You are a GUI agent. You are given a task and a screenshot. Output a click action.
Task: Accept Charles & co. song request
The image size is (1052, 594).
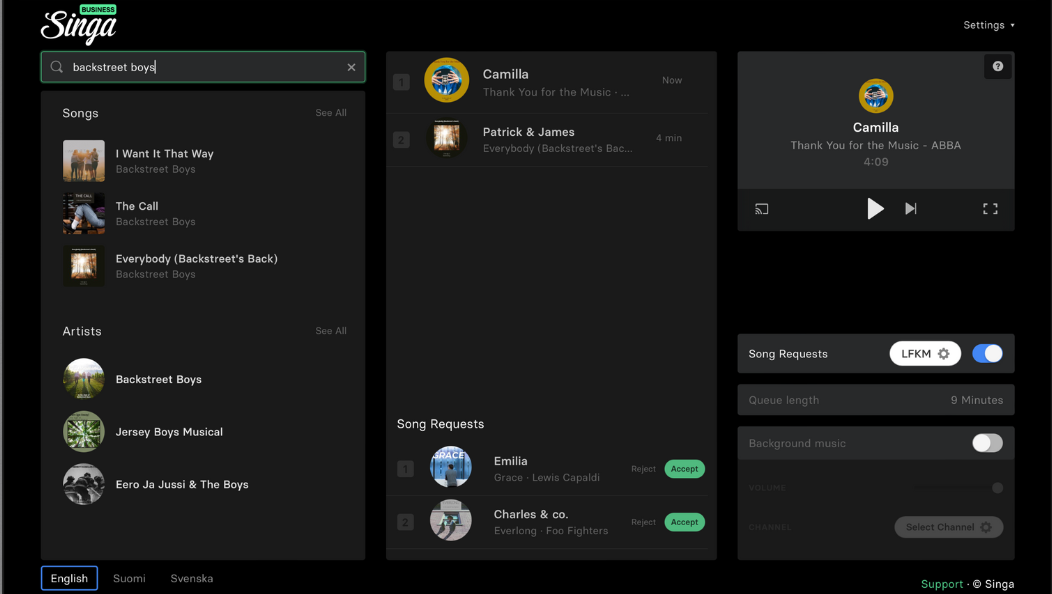pyautogui.click(x=684, y=522)
